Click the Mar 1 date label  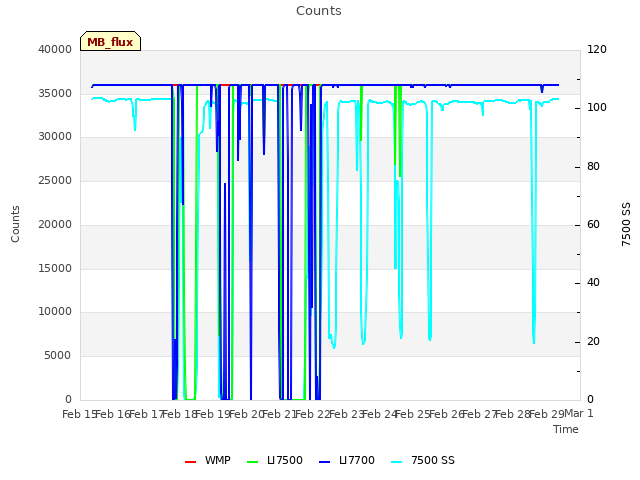click(x=579, y=413)
